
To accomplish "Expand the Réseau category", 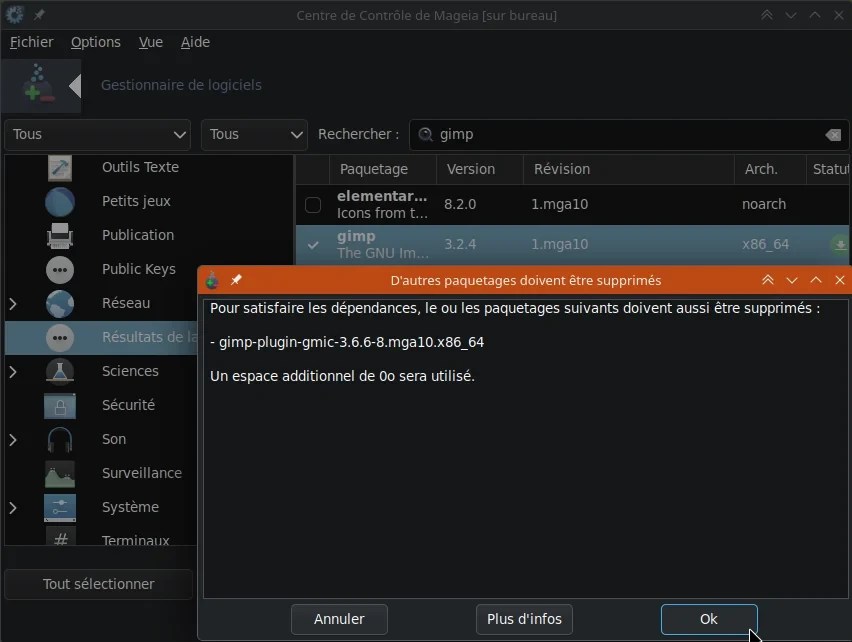I will (x=13, y=304).
